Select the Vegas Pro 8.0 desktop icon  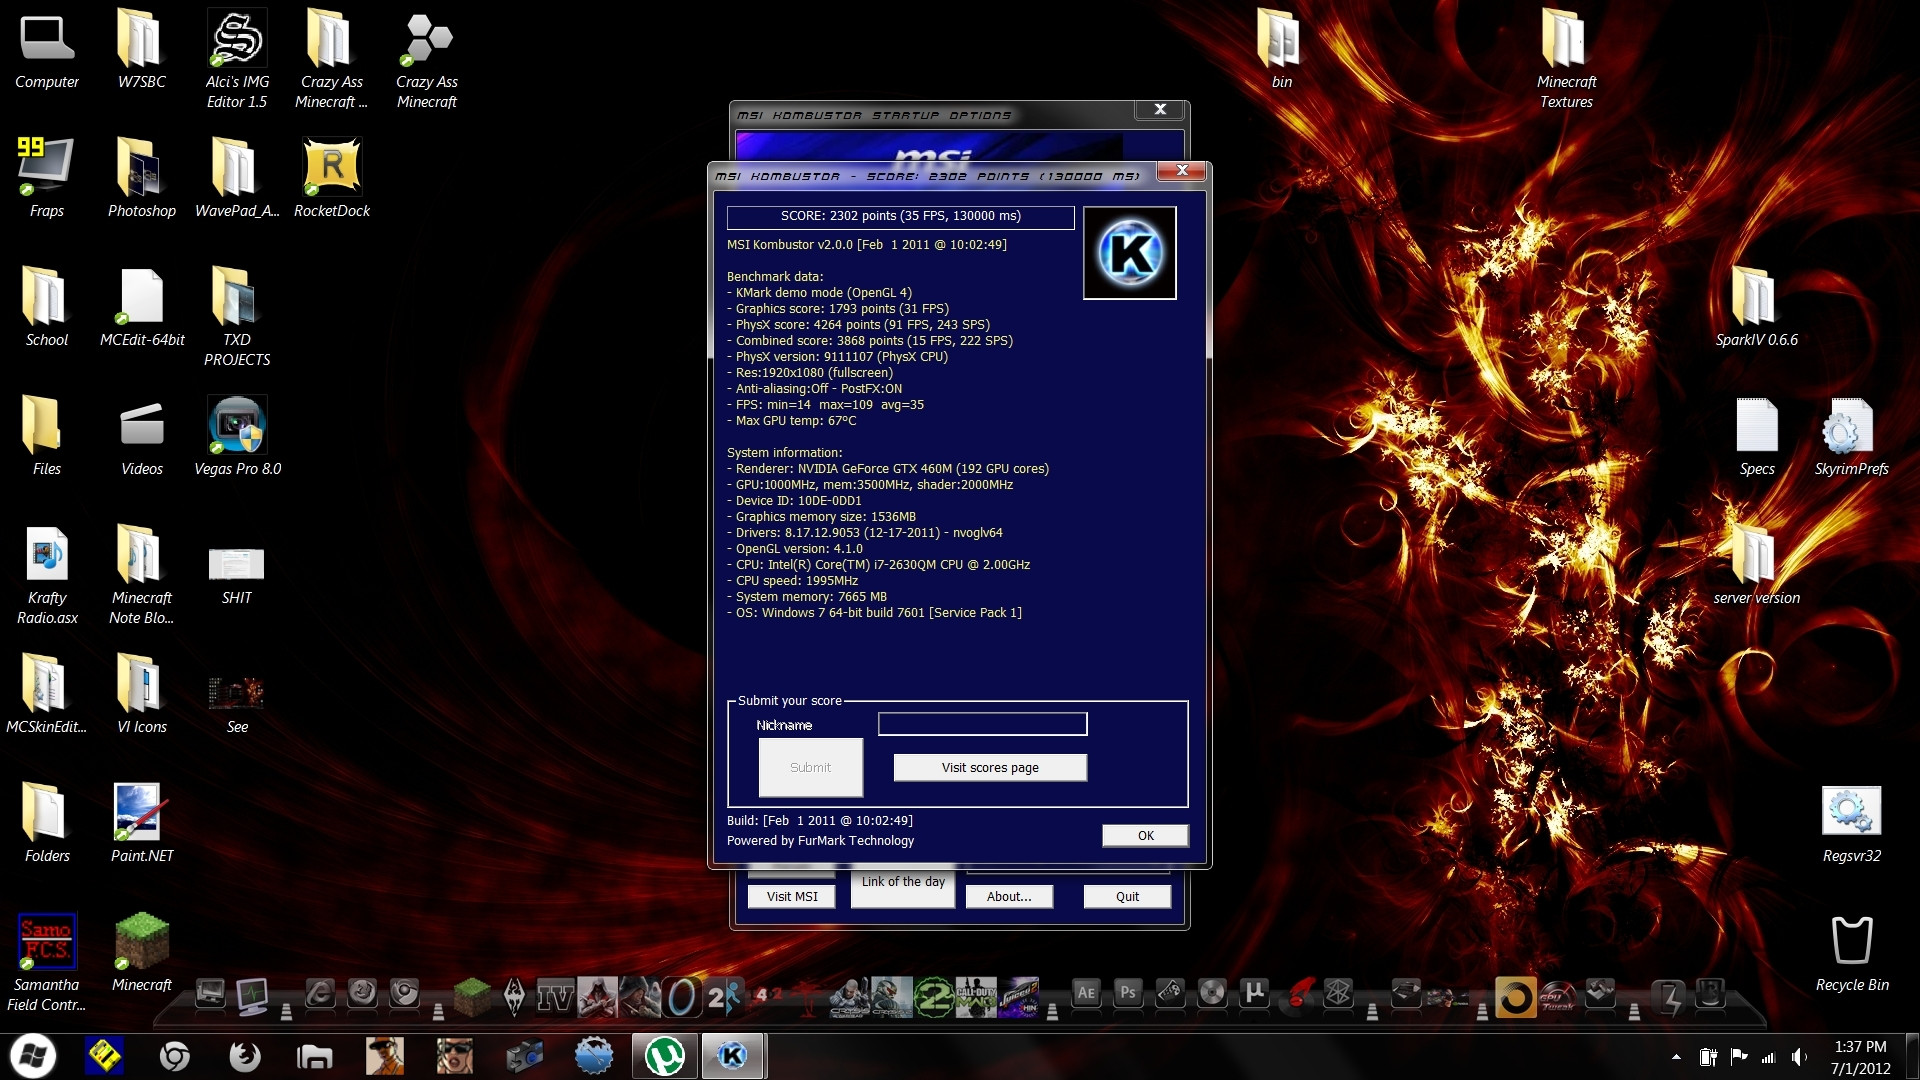tap(237, 435)
